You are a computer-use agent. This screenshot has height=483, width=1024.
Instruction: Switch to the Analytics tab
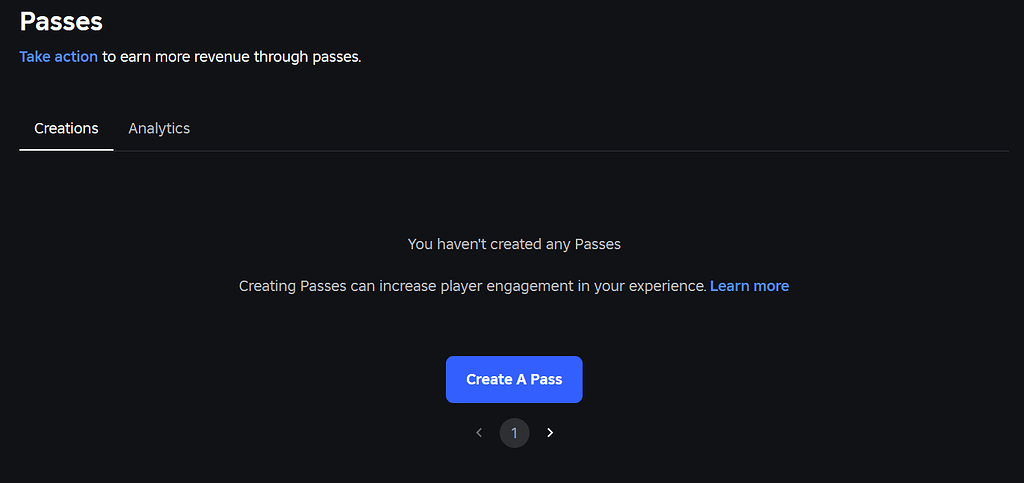[159, 129]
